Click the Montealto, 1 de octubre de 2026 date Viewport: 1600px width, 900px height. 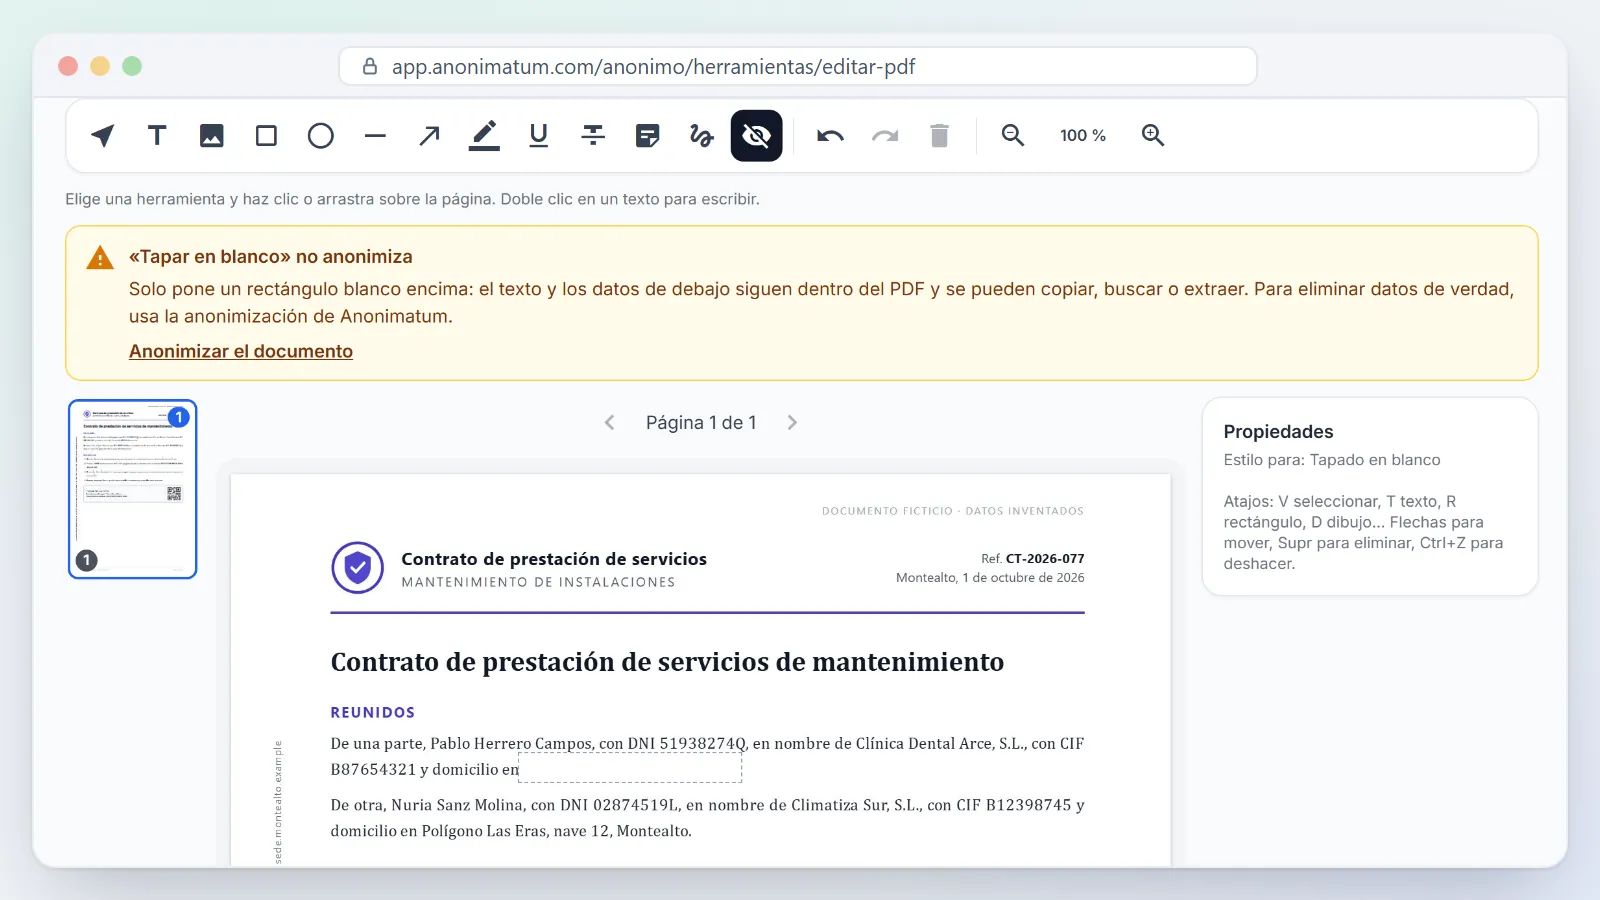[x=990, y=578]
